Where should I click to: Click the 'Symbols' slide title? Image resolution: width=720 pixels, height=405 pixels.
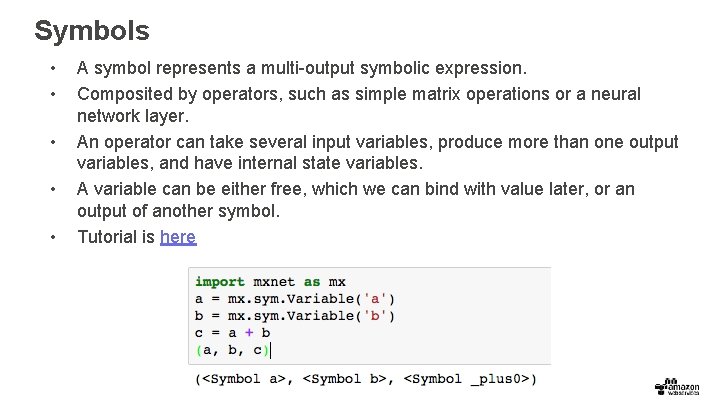pyautogui.click(x=91, y=30)
